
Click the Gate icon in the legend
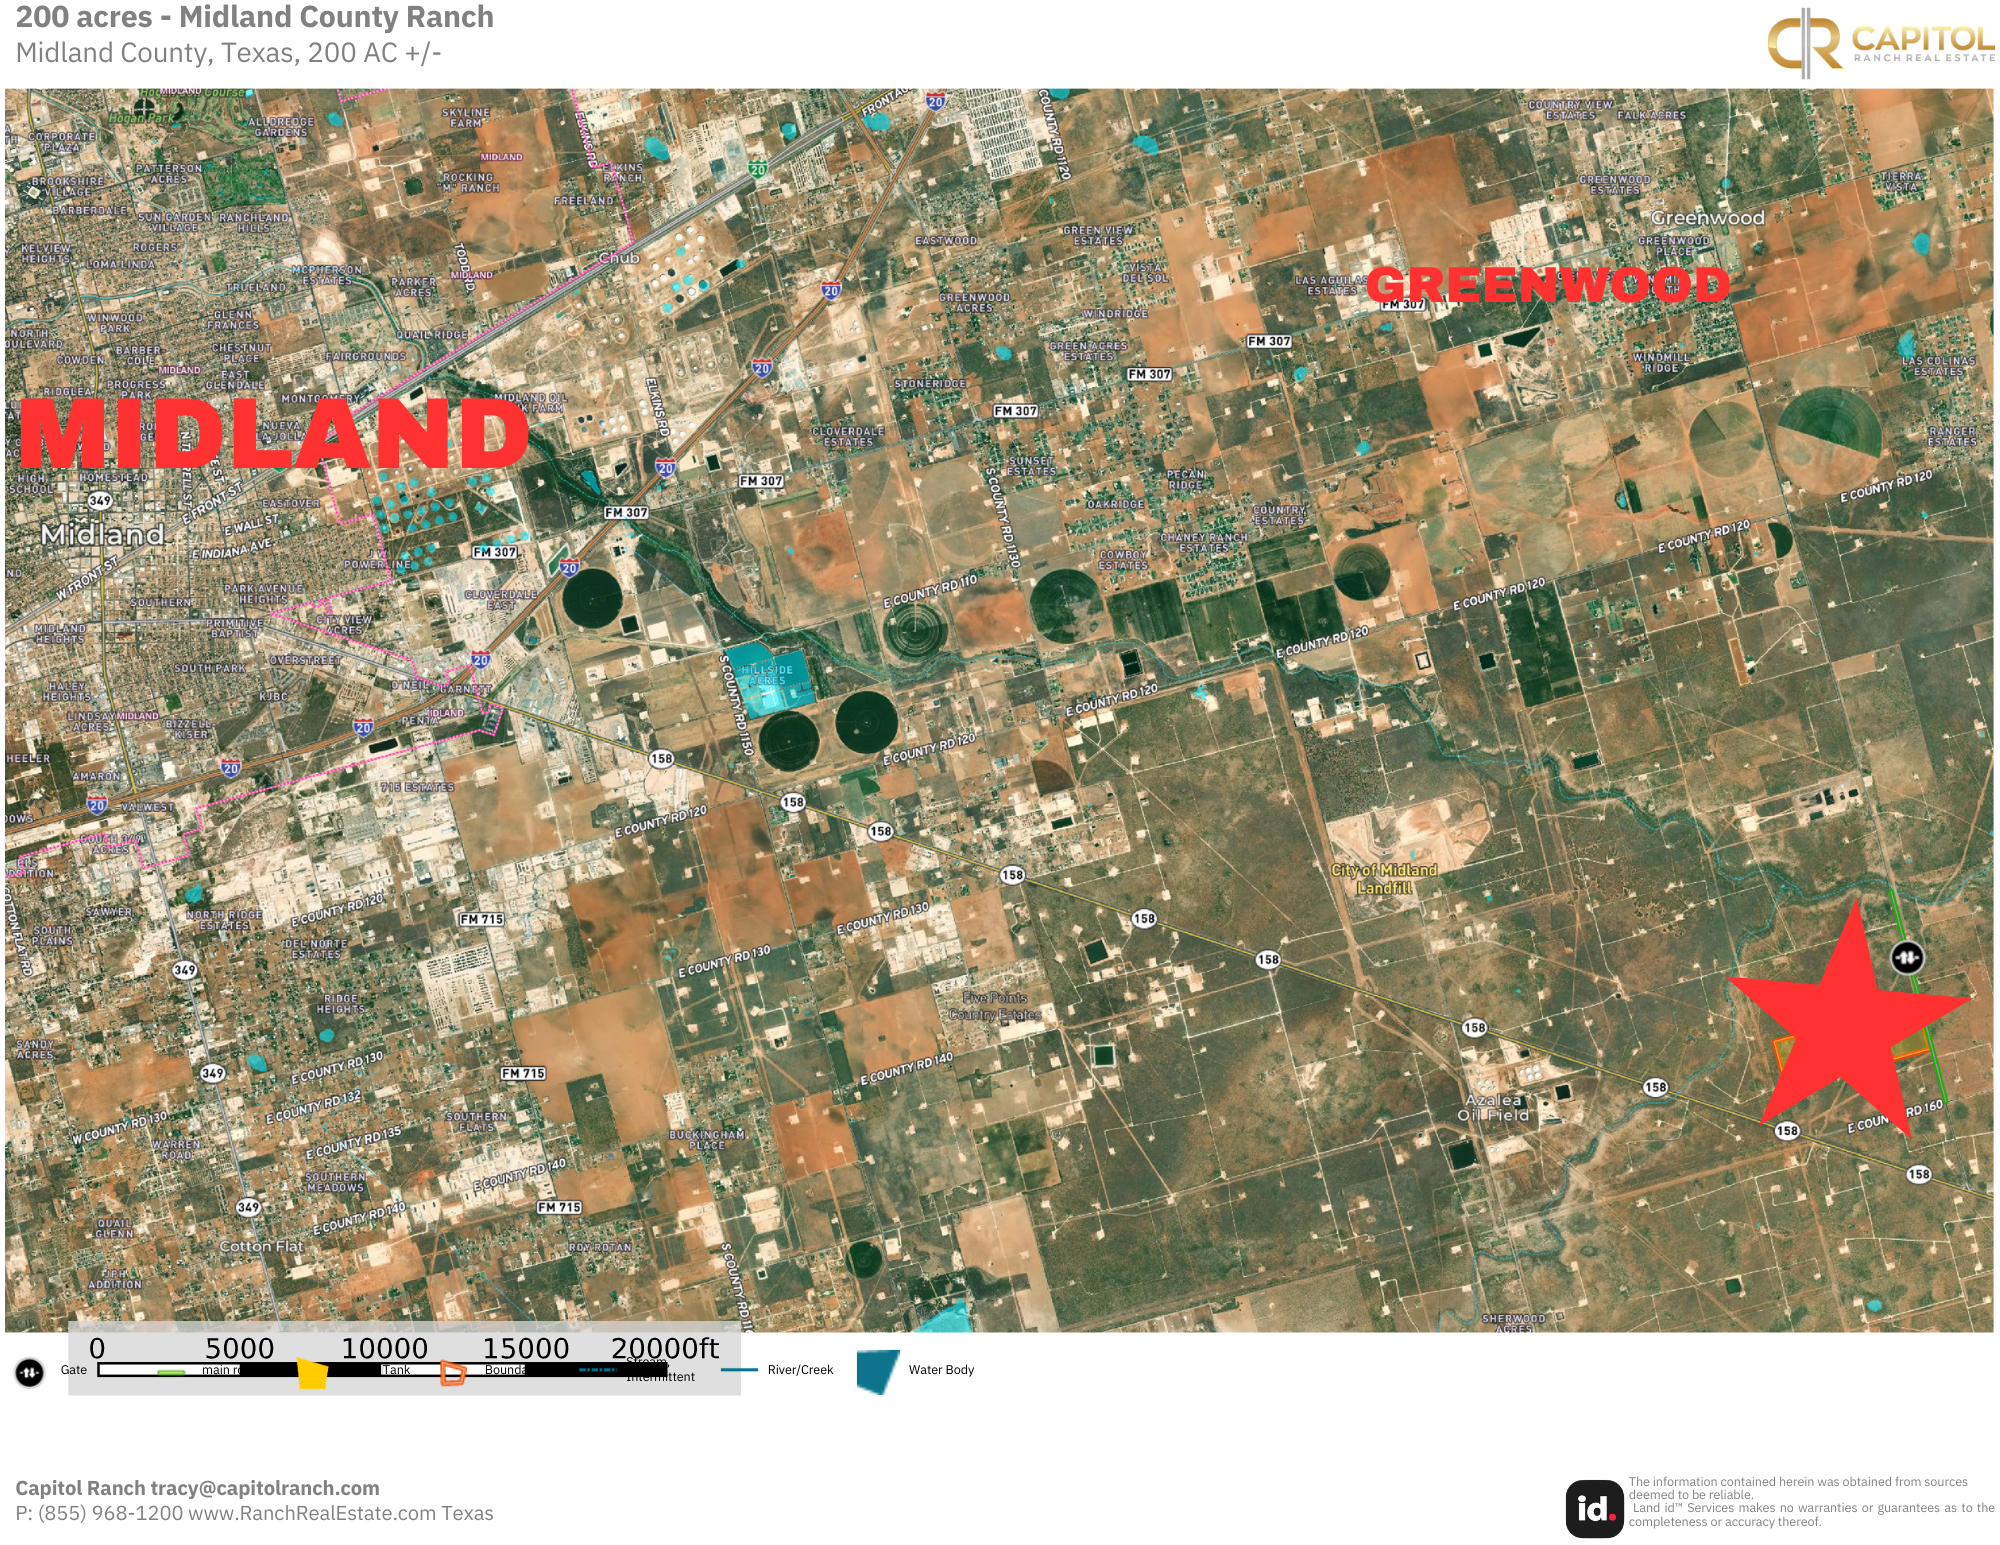[30, 1372]
